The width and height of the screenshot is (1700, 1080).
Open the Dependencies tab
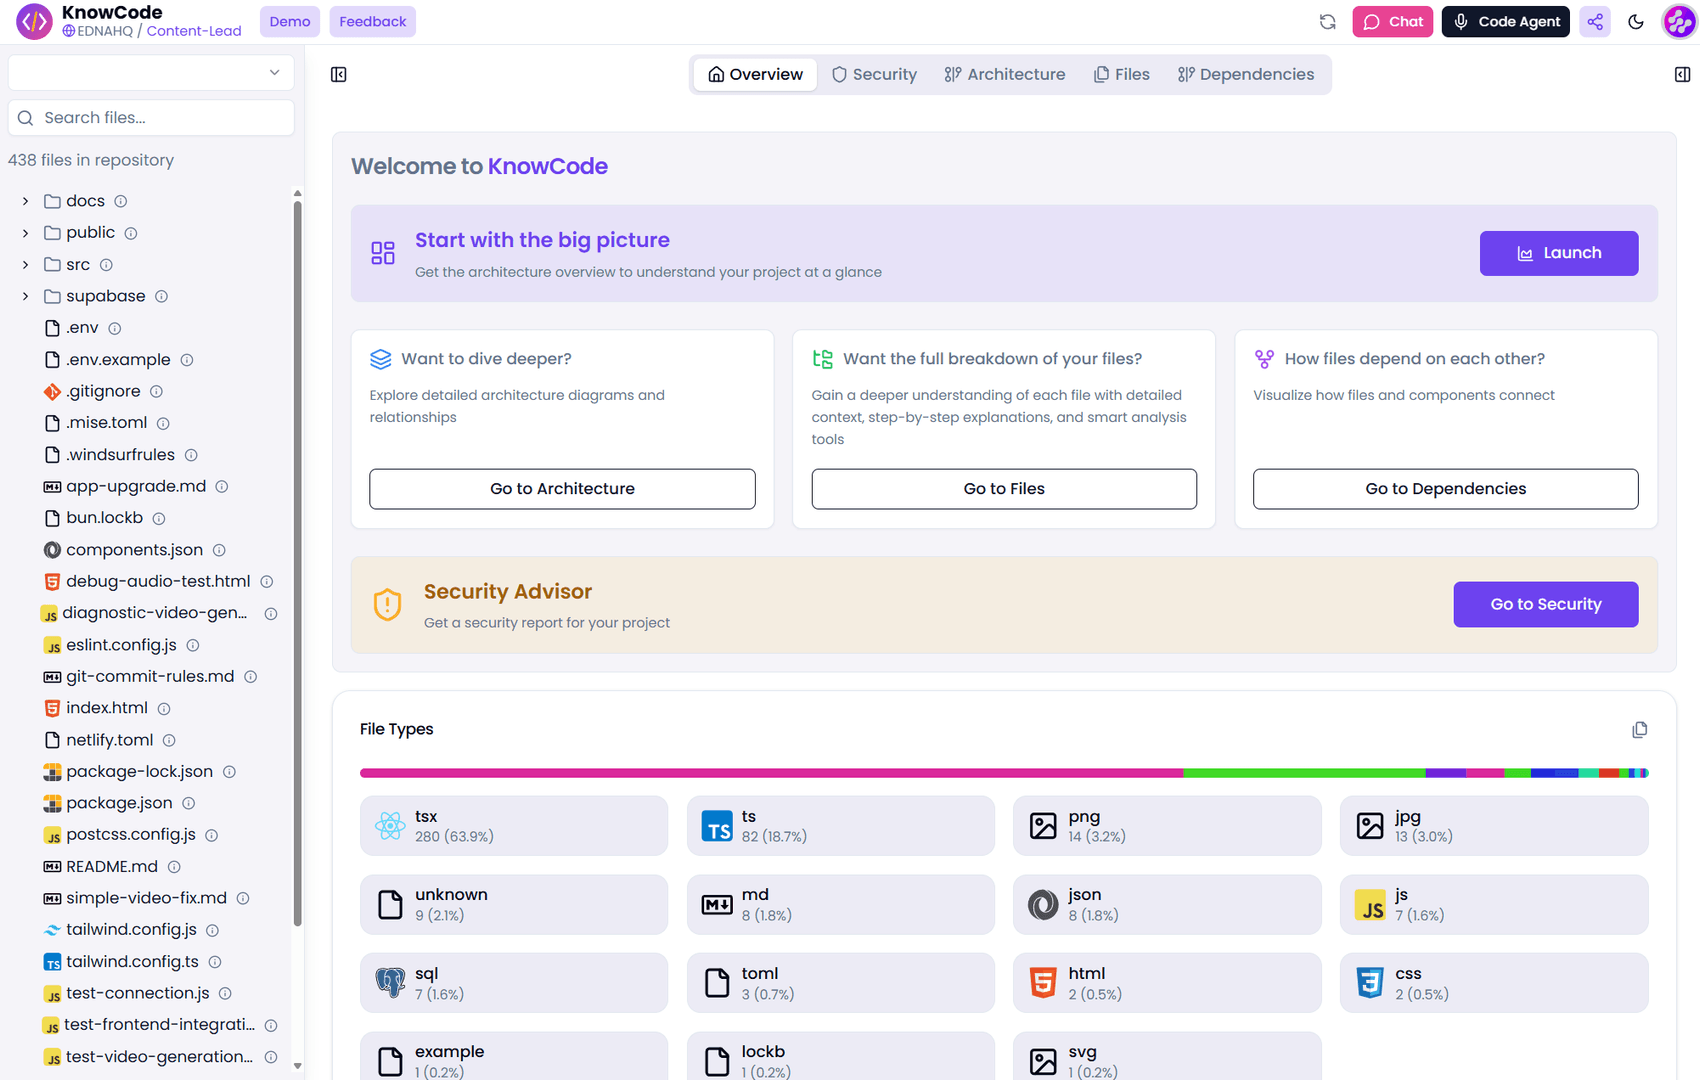point(1246,75)
